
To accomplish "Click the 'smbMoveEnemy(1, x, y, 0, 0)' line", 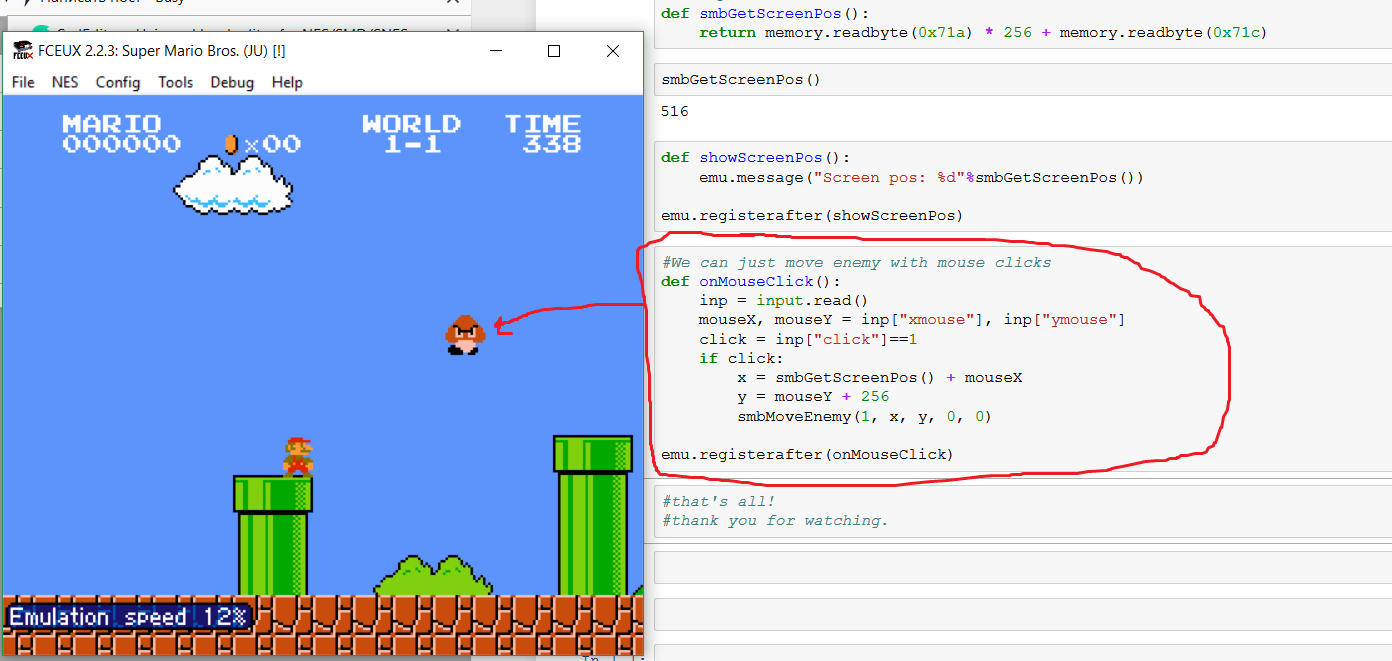I will coord(865,416).
